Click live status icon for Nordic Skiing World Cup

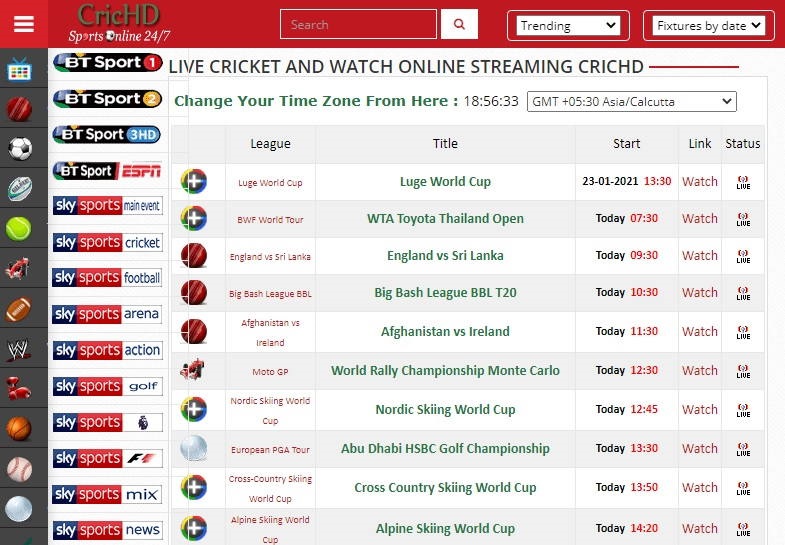coord(743,410)
